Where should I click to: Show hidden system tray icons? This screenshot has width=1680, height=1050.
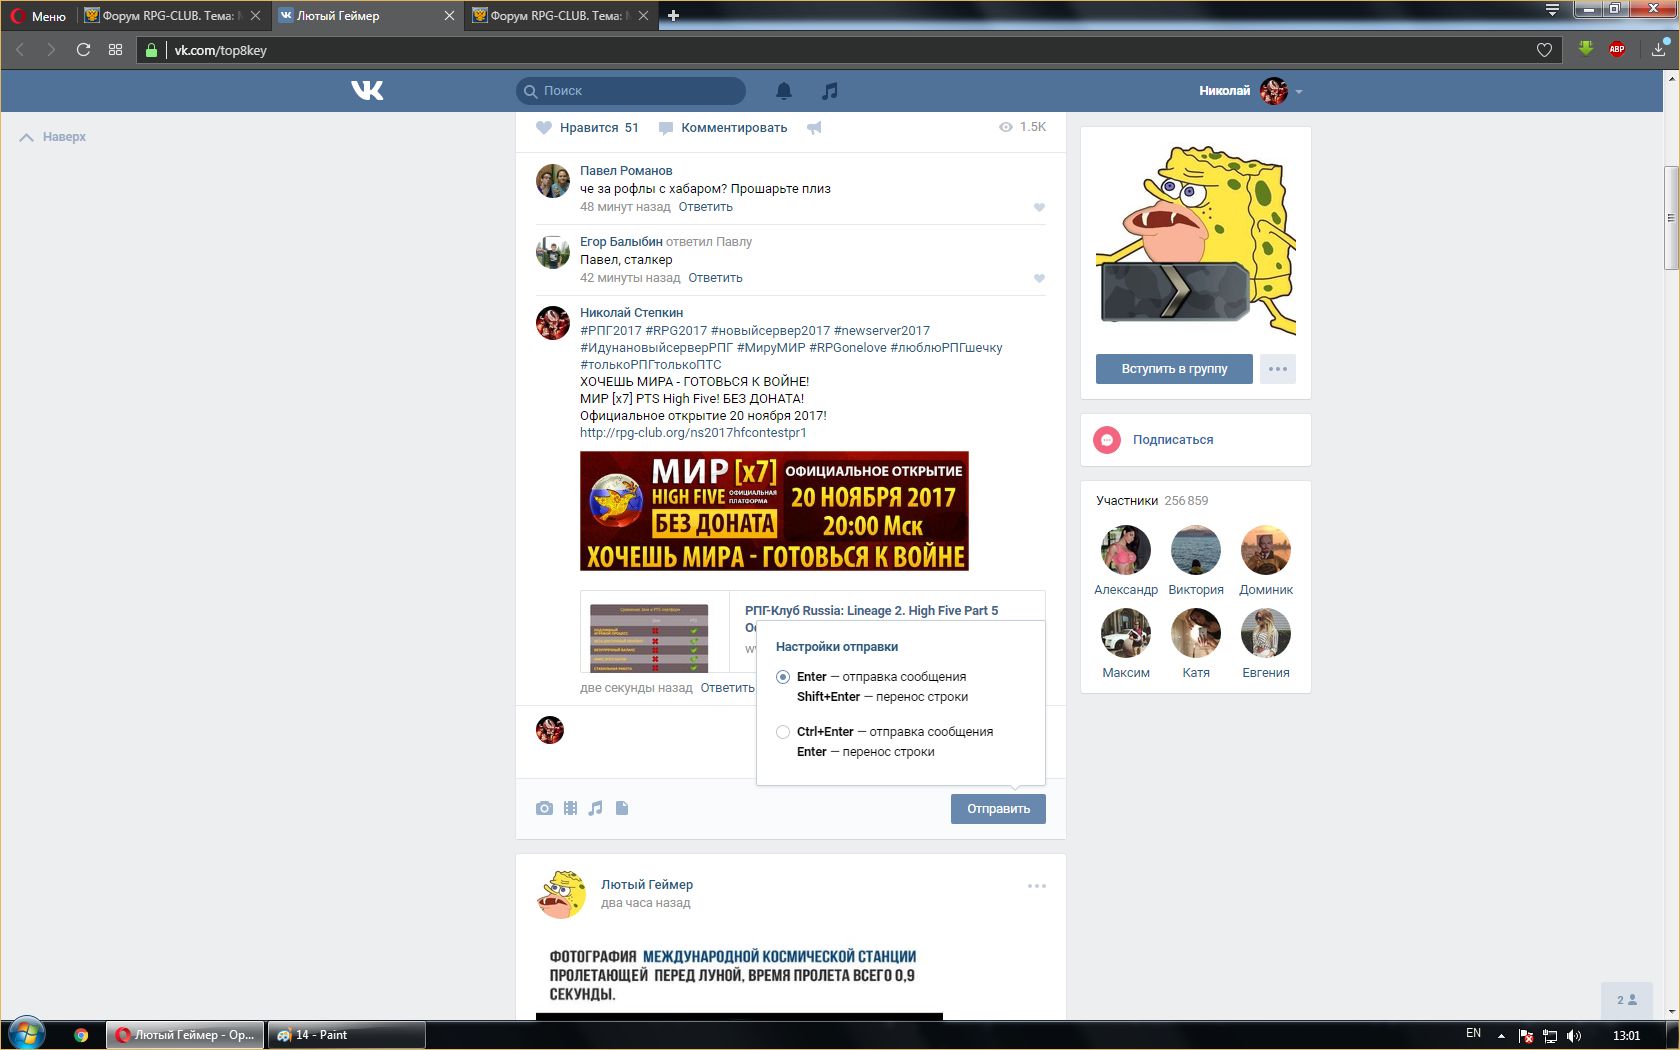[1500, 1035]
